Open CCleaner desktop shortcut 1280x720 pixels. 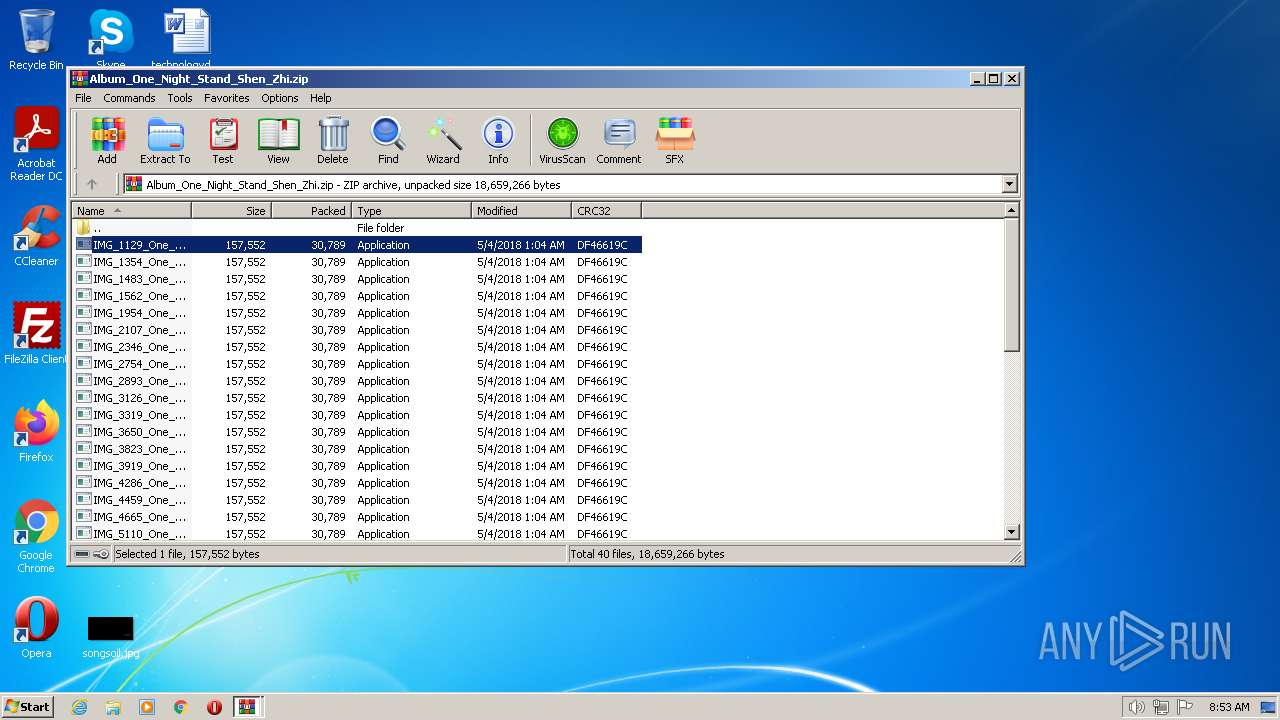(36, 236)
